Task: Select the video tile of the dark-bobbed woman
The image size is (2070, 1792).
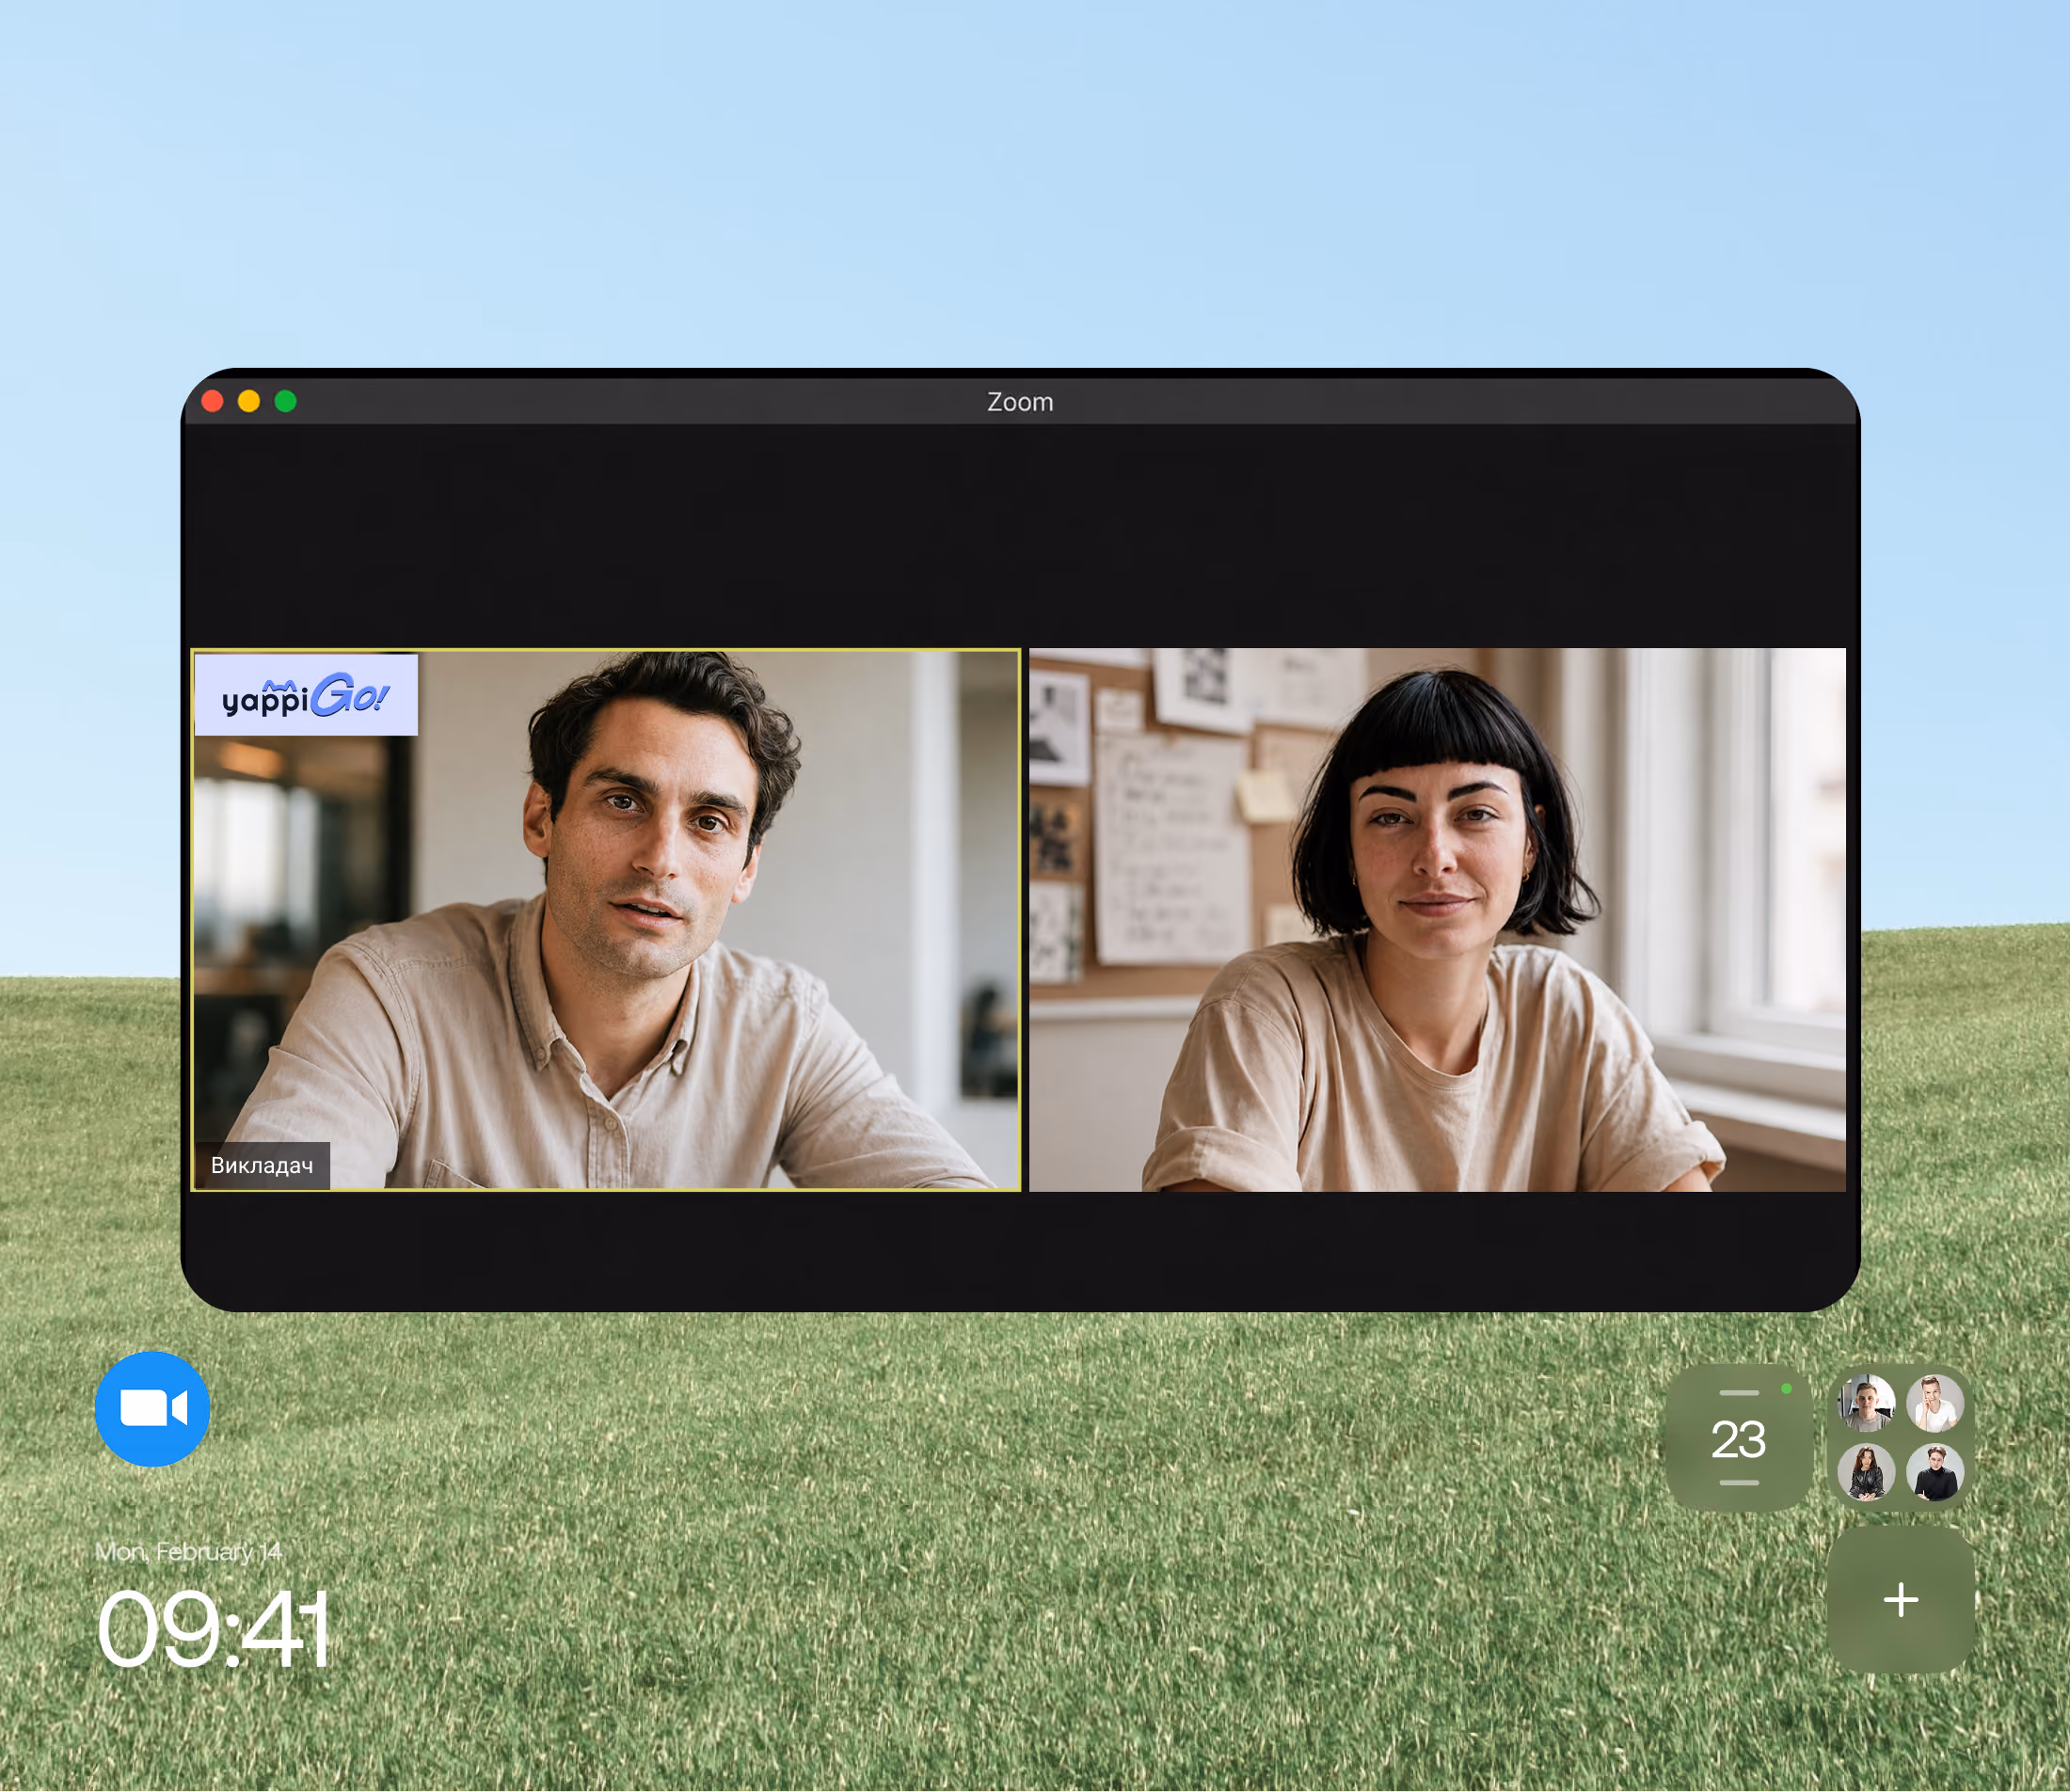Action: [1437, 920]
